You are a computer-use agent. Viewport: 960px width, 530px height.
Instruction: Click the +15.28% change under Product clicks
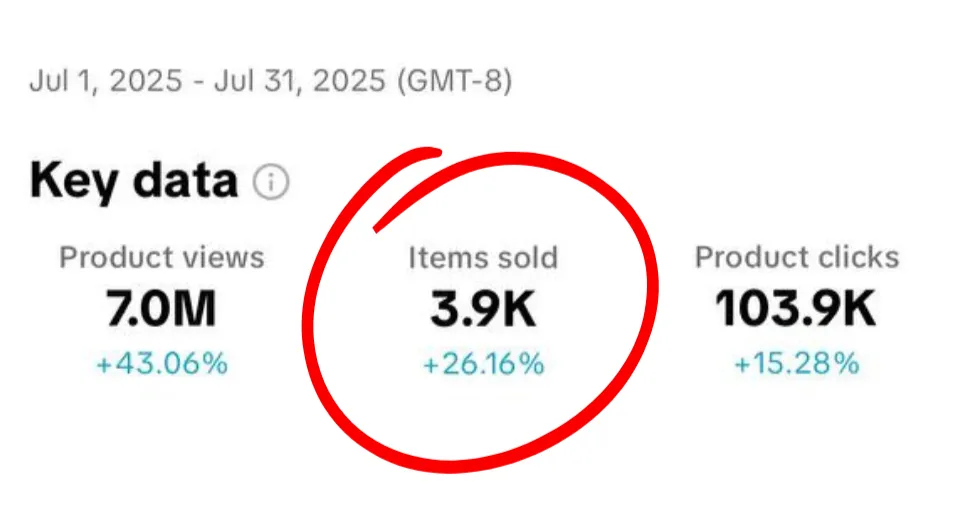(797, 363)
